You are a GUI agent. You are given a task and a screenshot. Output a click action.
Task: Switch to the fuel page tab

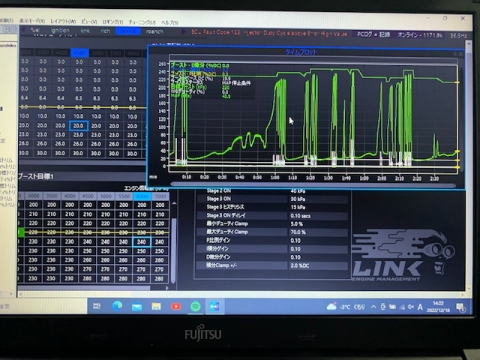tap(35, 30)
